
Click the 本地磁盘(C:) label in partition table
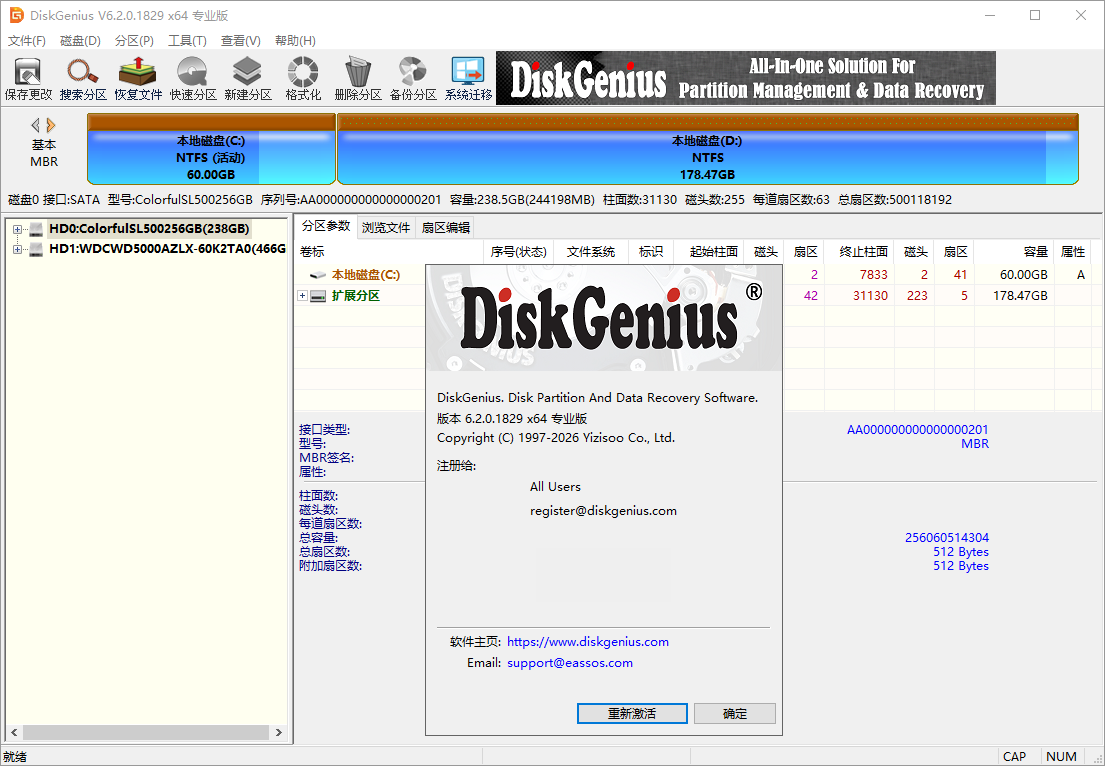(x=366, y=275)
